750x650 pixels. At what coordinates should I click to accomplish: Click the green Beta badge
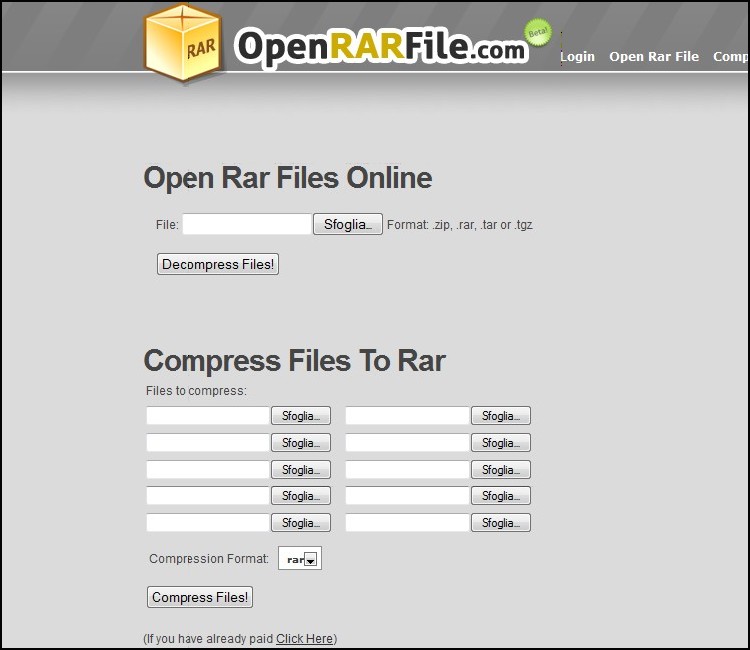538,33
